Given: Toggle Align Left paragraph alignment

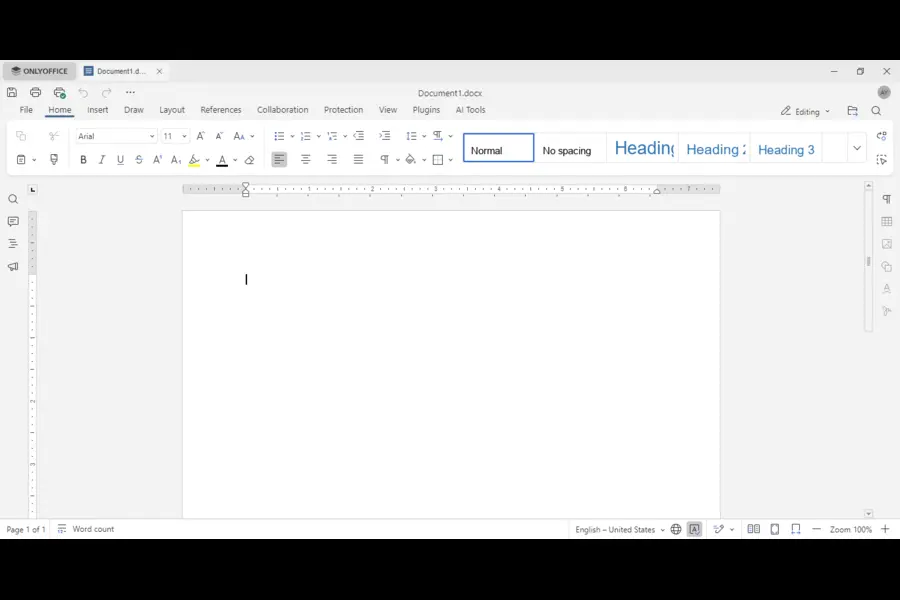Looking at the screenshot, I should [279, 160].
